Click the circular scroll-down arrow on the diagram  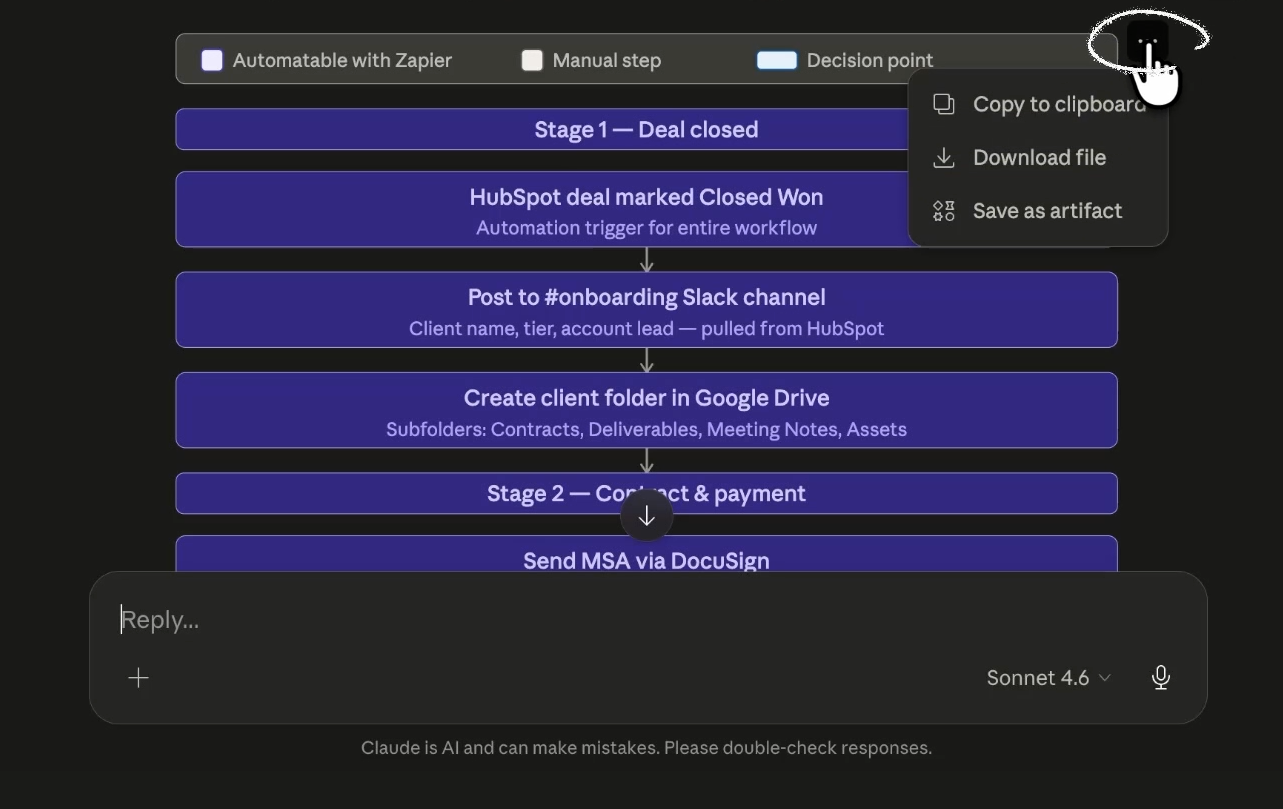(x=646, y=515)
